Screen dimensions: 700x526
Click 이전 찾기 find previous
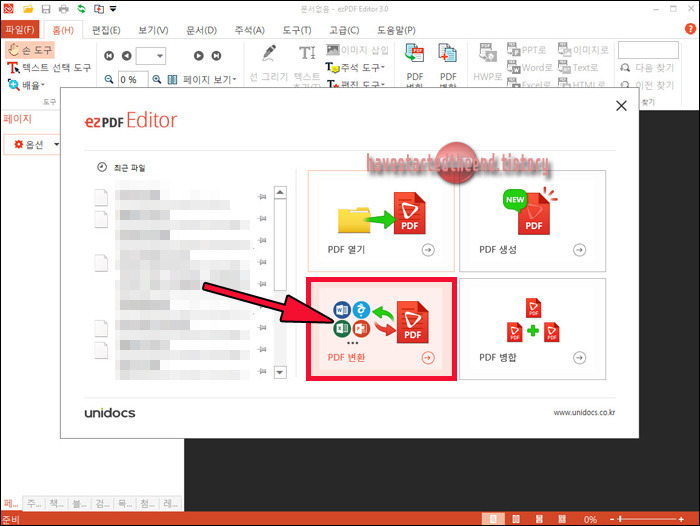[x=647, y=84]
